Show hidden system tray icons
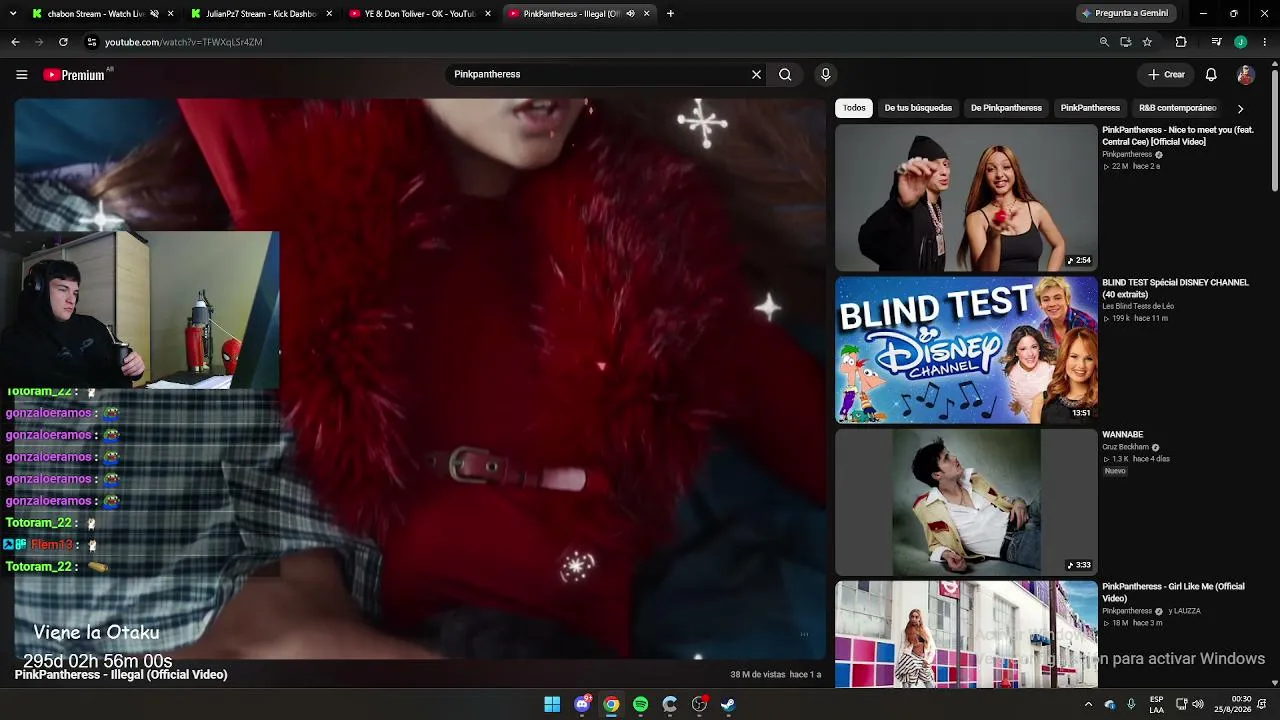The image size is (1280, 720). tap(1088, 704)
